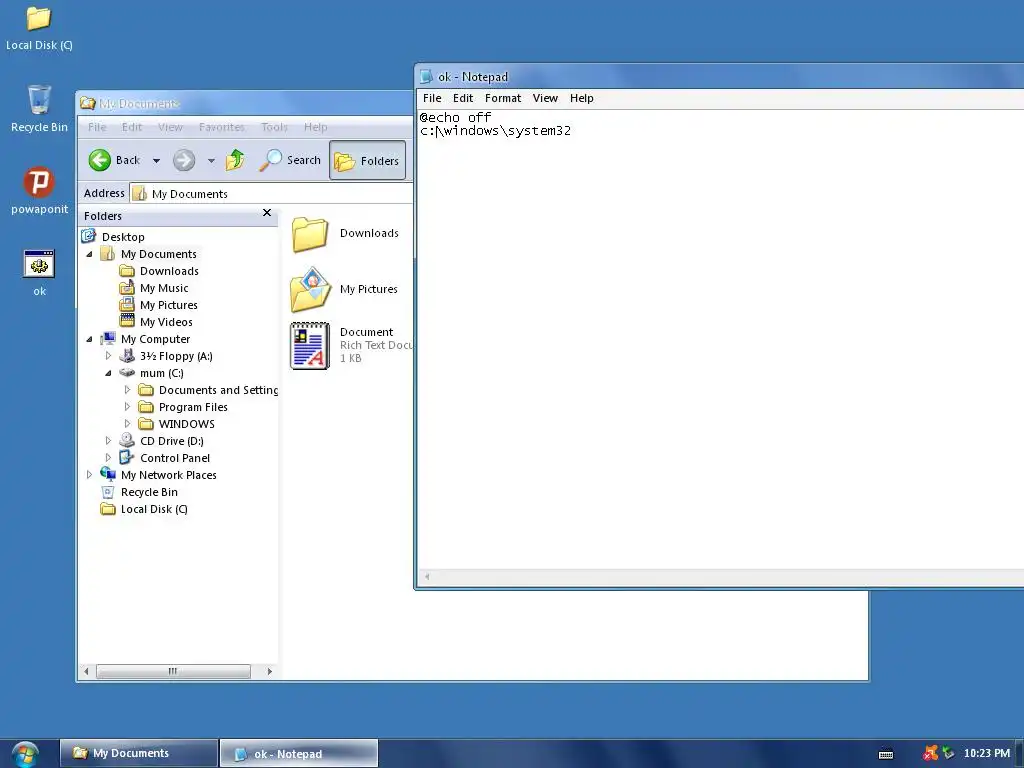Click the 10:23 PM clock
The height and width of the screenshot is (768, 1024).
point(987,753)
